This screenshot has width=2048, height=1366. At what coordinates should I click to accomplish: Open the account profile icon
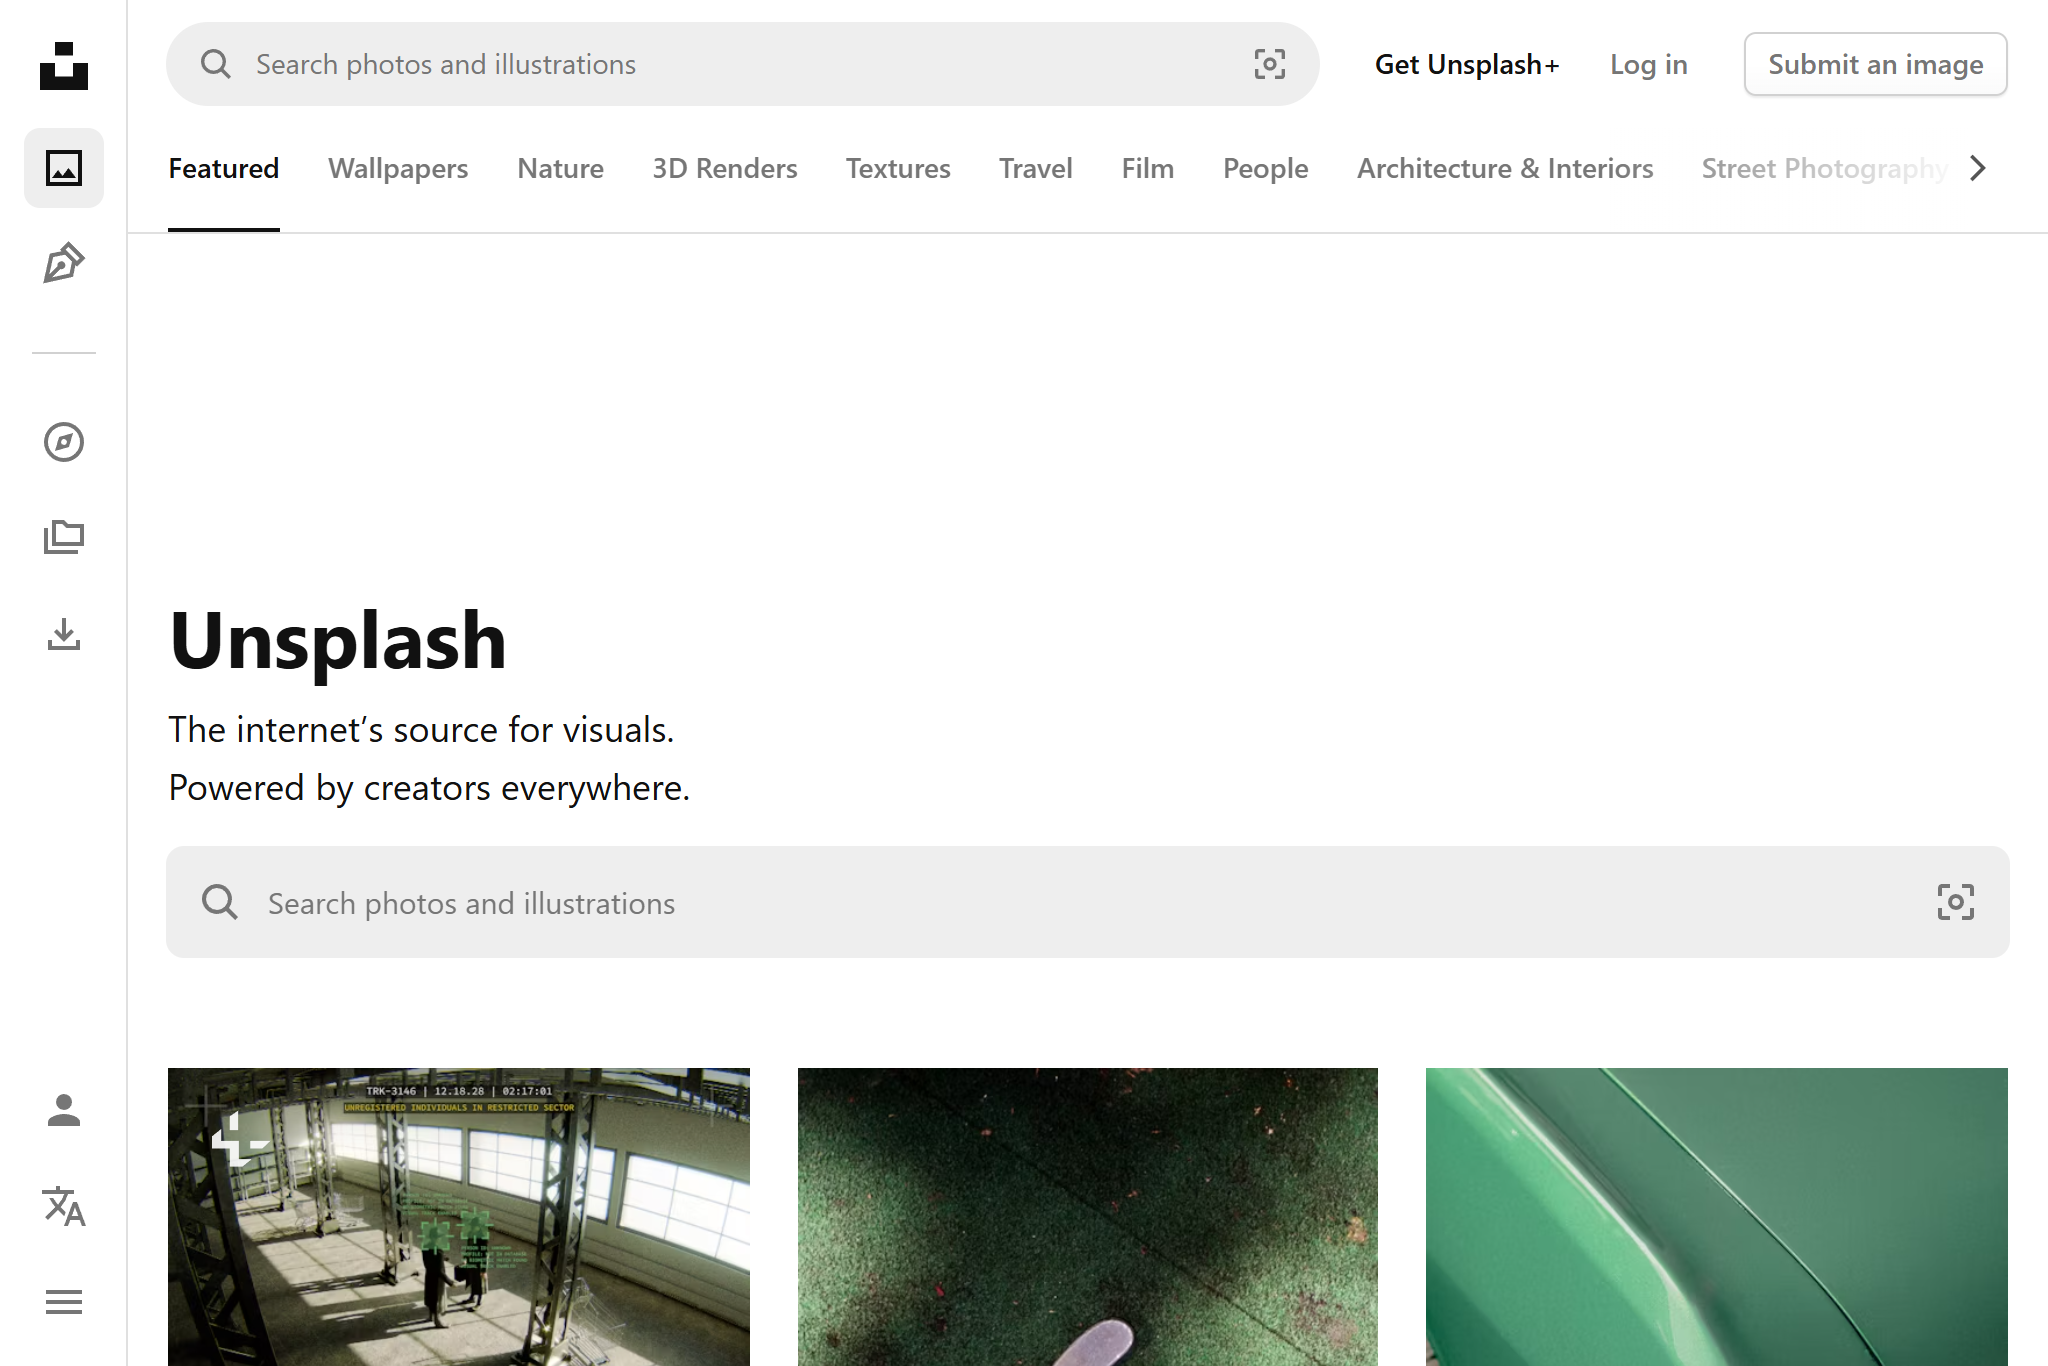(64, 1110)
